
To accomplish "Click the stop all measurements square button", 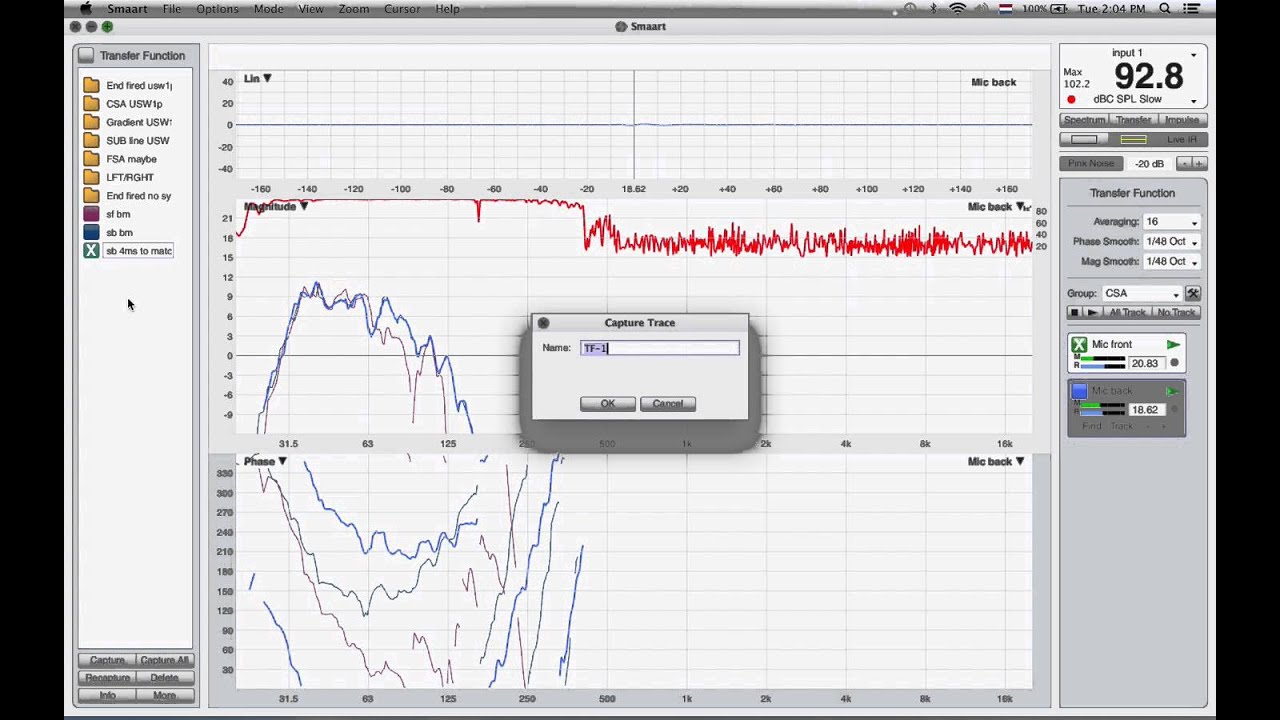I will [x=1075, y=312].
